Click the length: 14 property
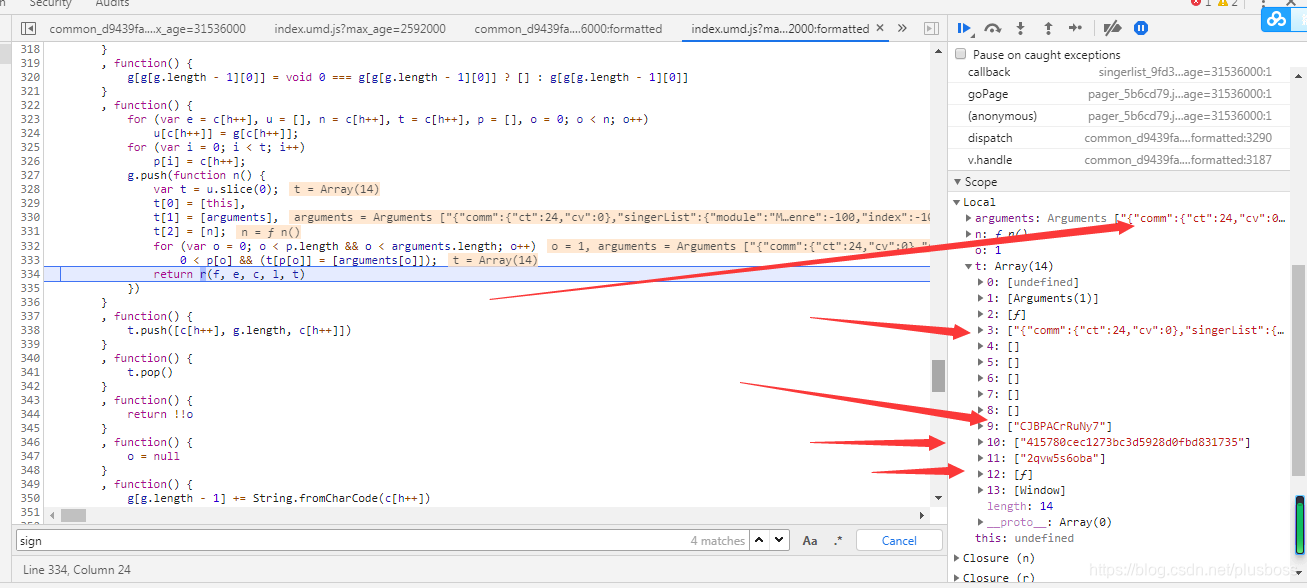 [1021, 506]
